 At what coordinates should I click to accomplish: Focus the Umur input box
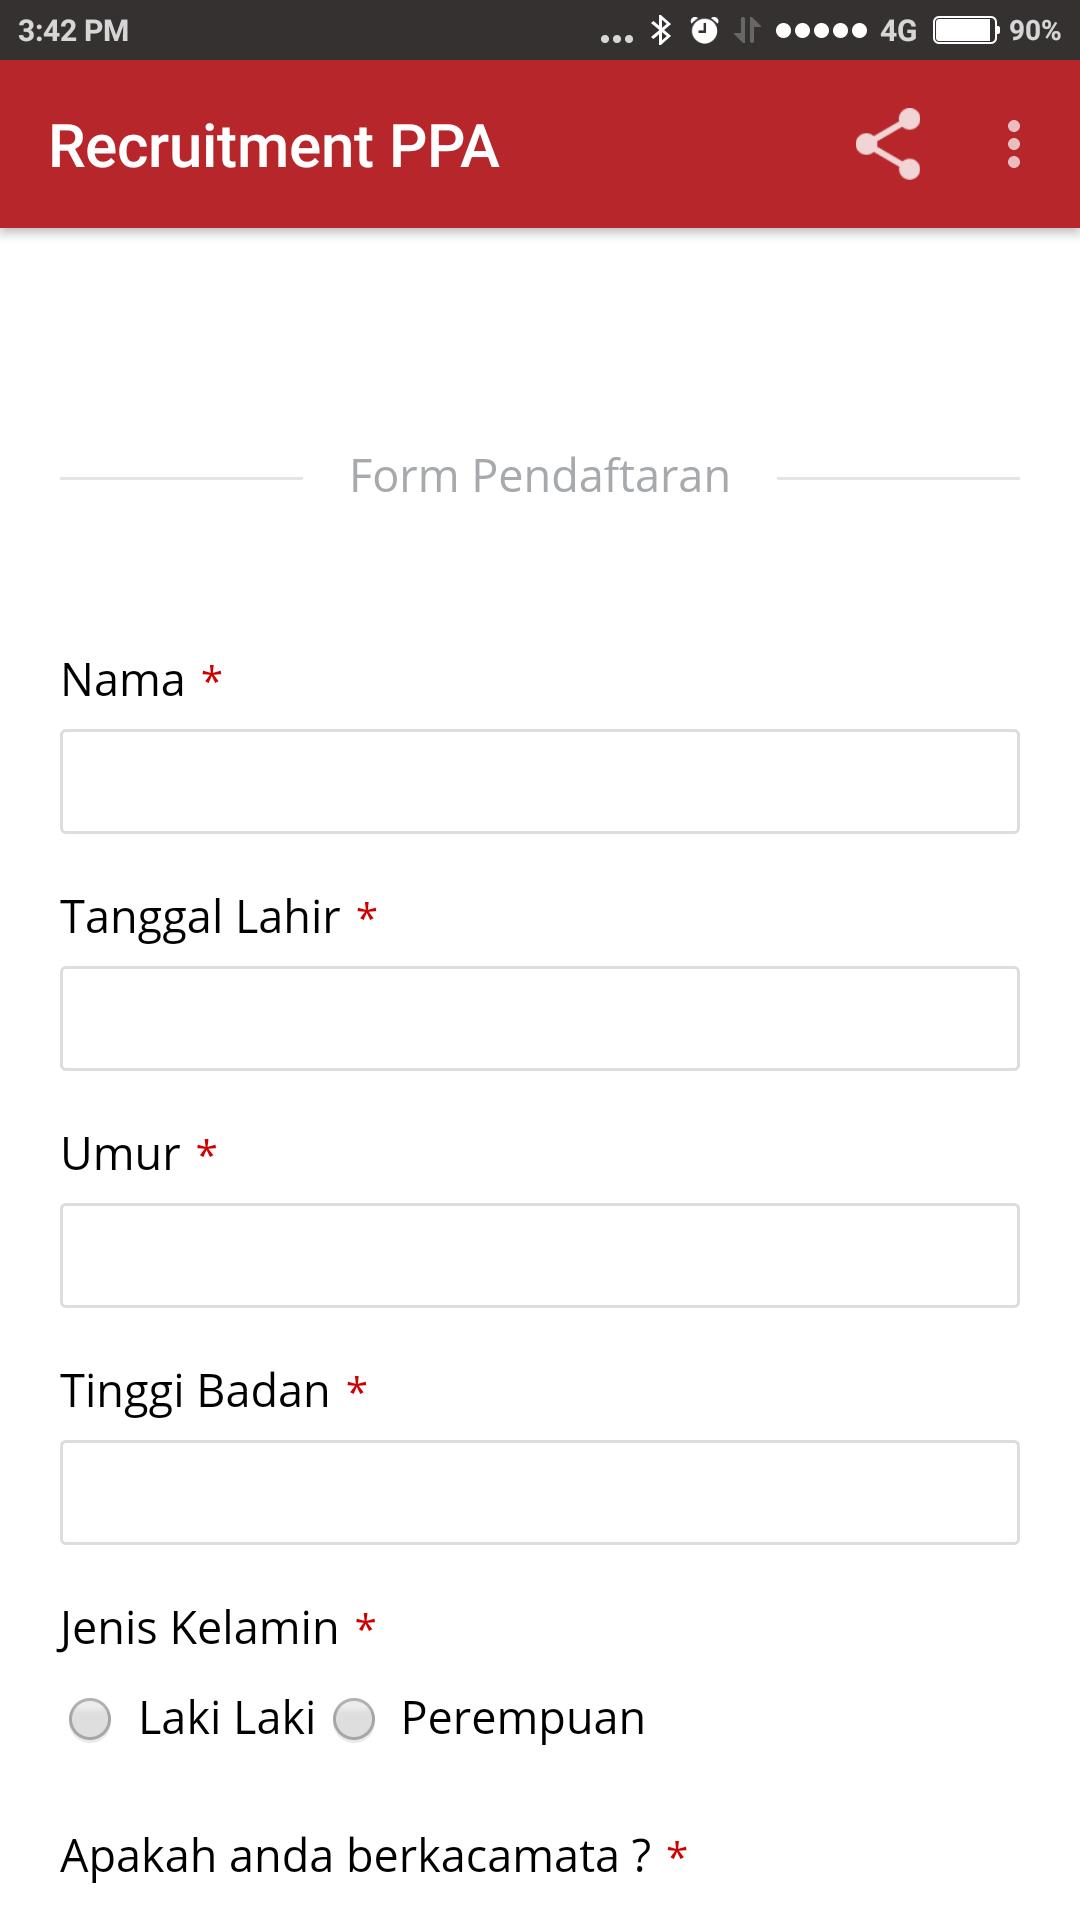point(540,1255)
